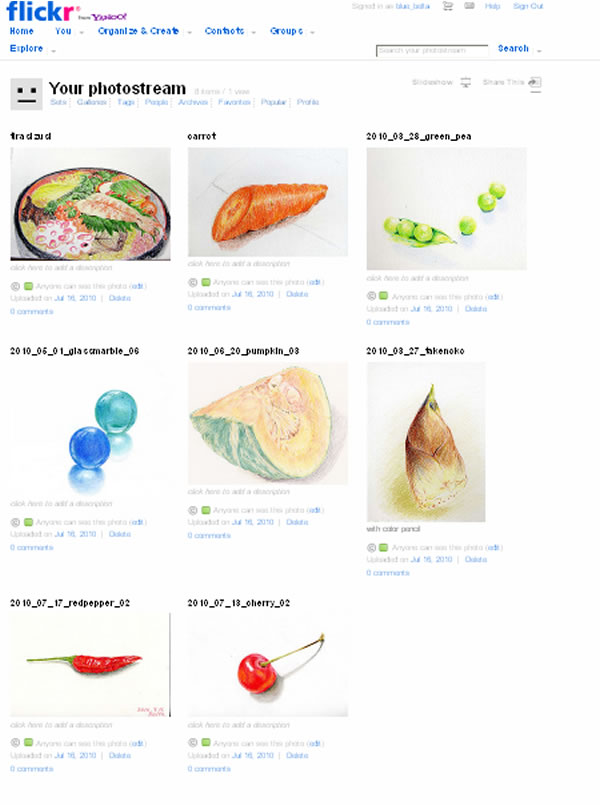Open the Favorites tab of photostream
Viewport: 600px width, 805px height.
click(x=234, y=102)
